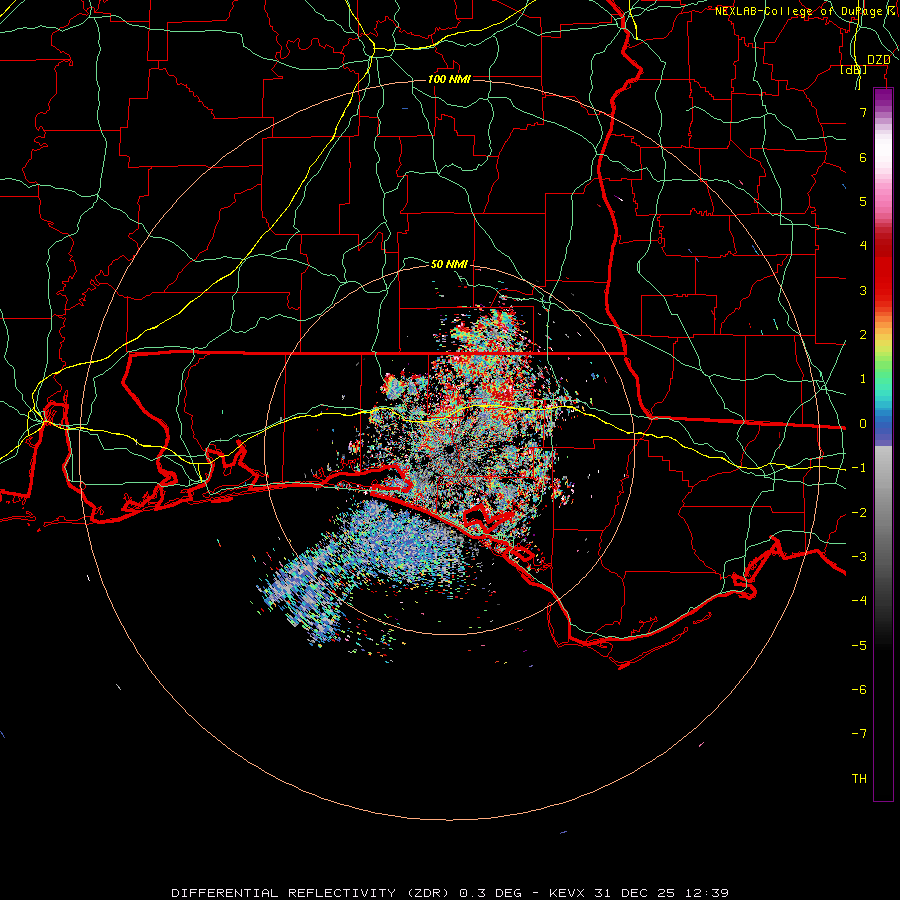900x900 pixels.
Task: Click the NEXLAB-College of DuPage credit text
Action: pyautogui.click(x=799, y=11)
